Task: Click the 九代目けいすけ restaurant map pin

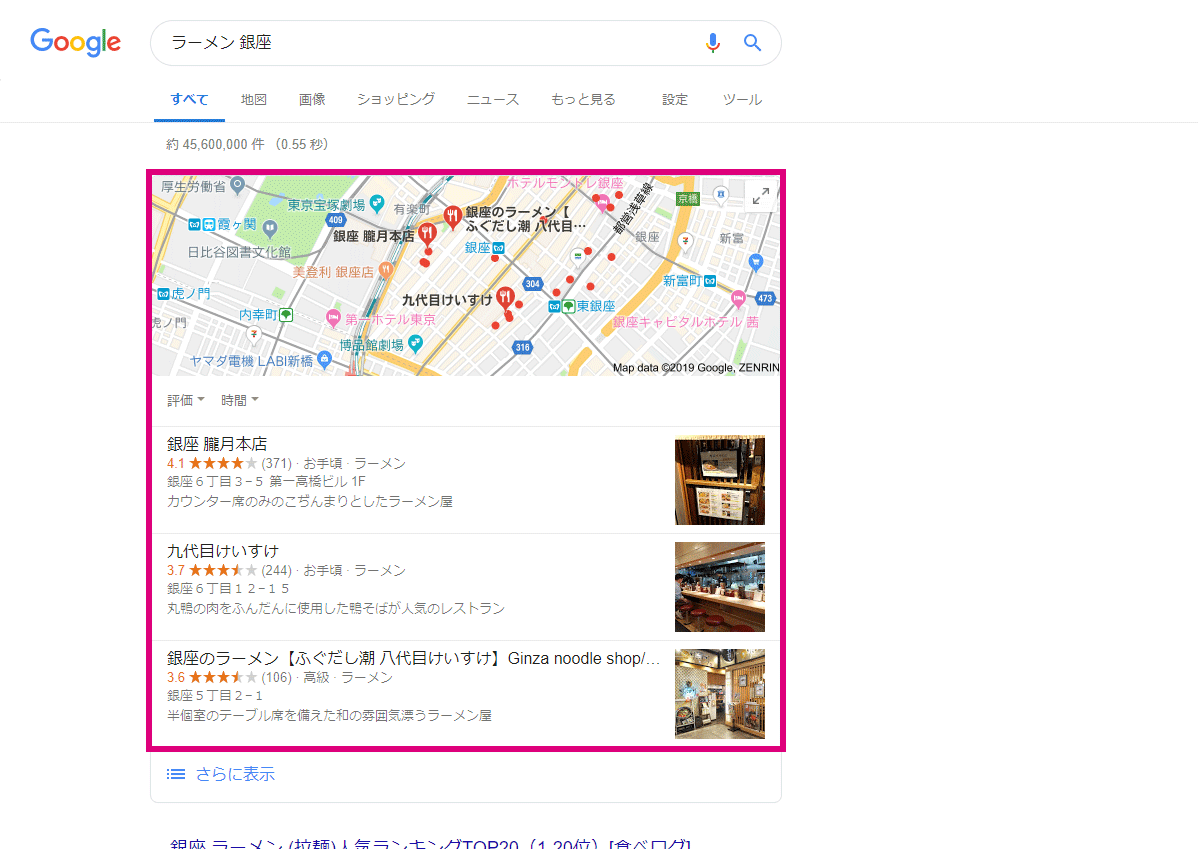Action: click(x=504, y=297)
